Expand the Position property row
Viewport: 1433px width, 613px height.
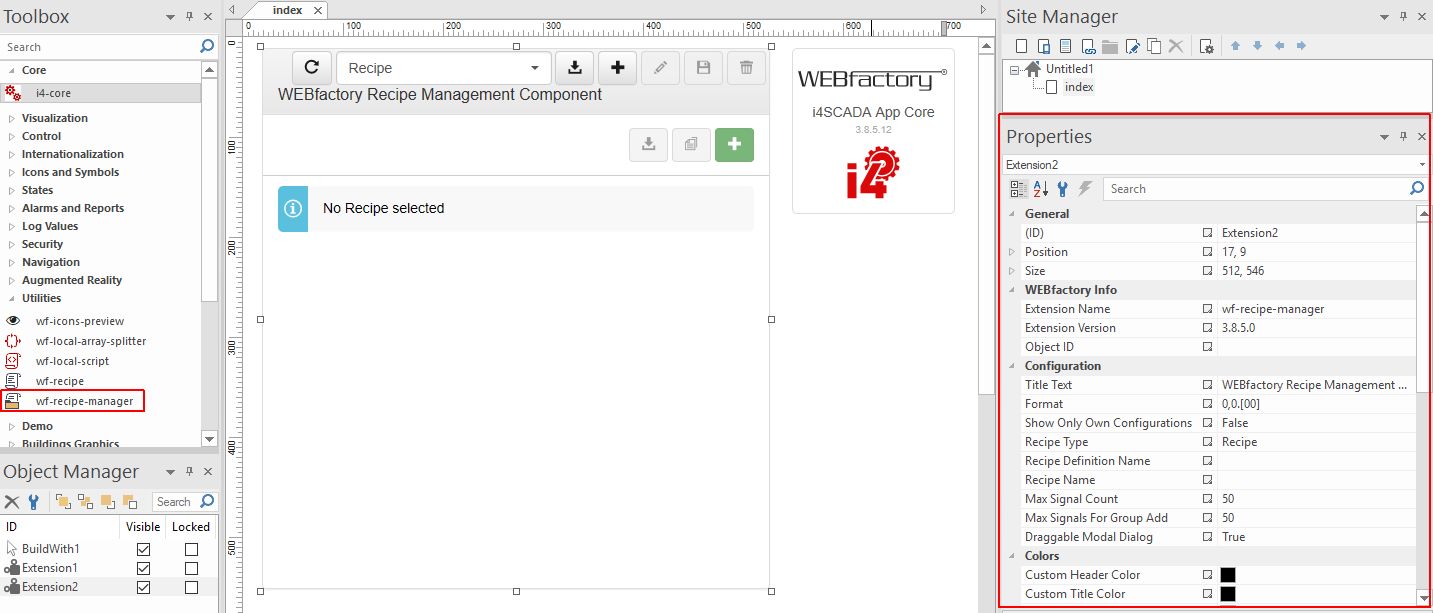point(1012,252)
